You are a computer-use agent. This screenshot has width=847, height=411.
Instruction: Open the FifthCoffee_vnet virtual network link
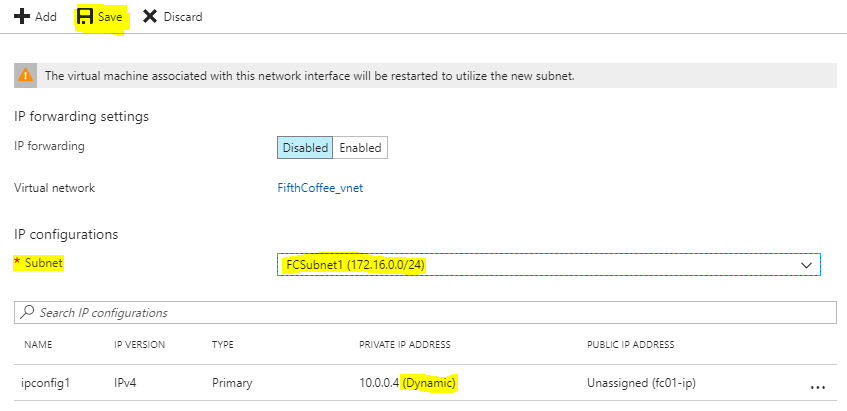point(320,188)
